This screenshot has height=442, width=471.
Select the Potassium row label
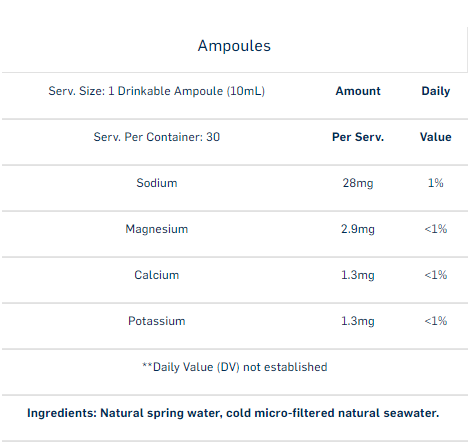[157, 321]
